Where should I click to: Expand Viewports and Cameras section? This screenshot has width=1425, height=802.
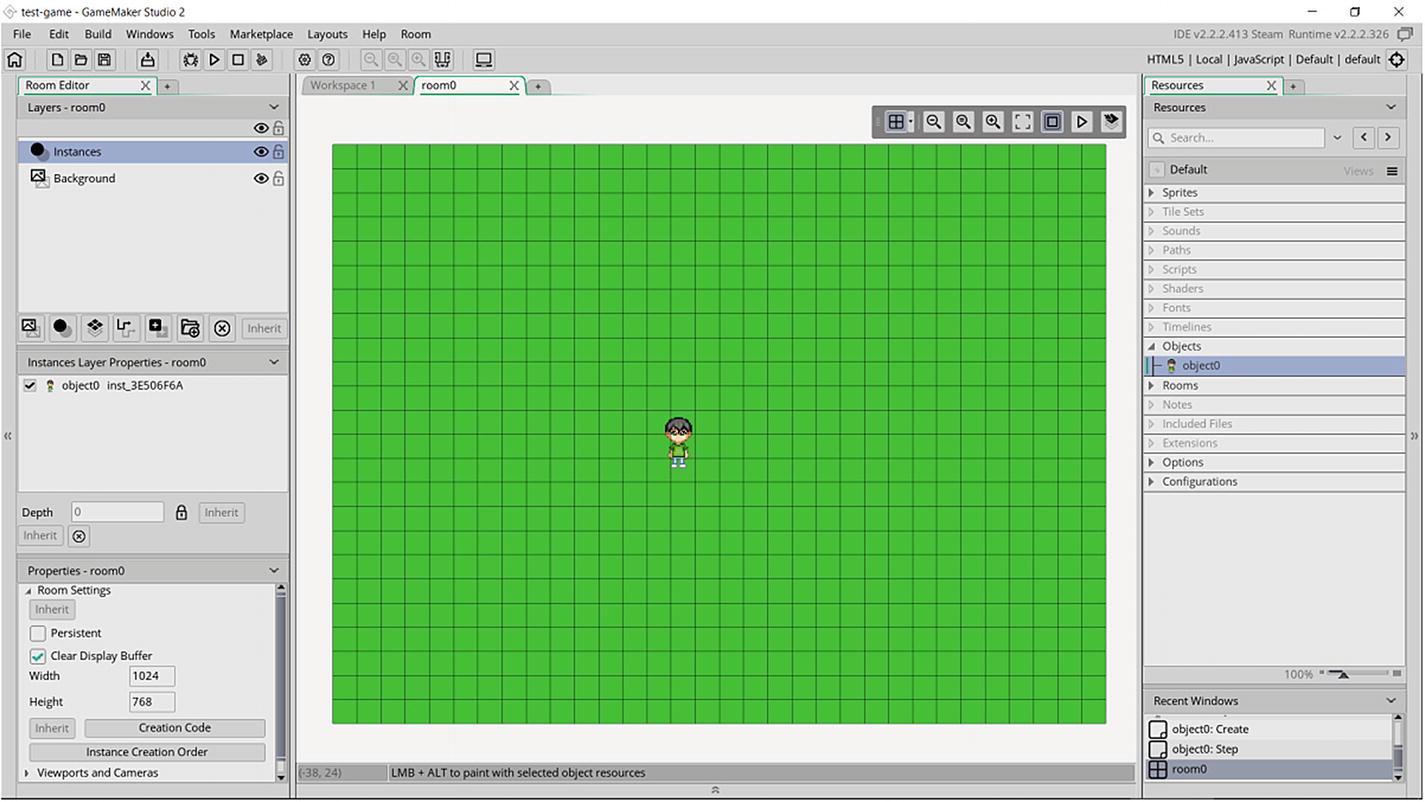28,773
